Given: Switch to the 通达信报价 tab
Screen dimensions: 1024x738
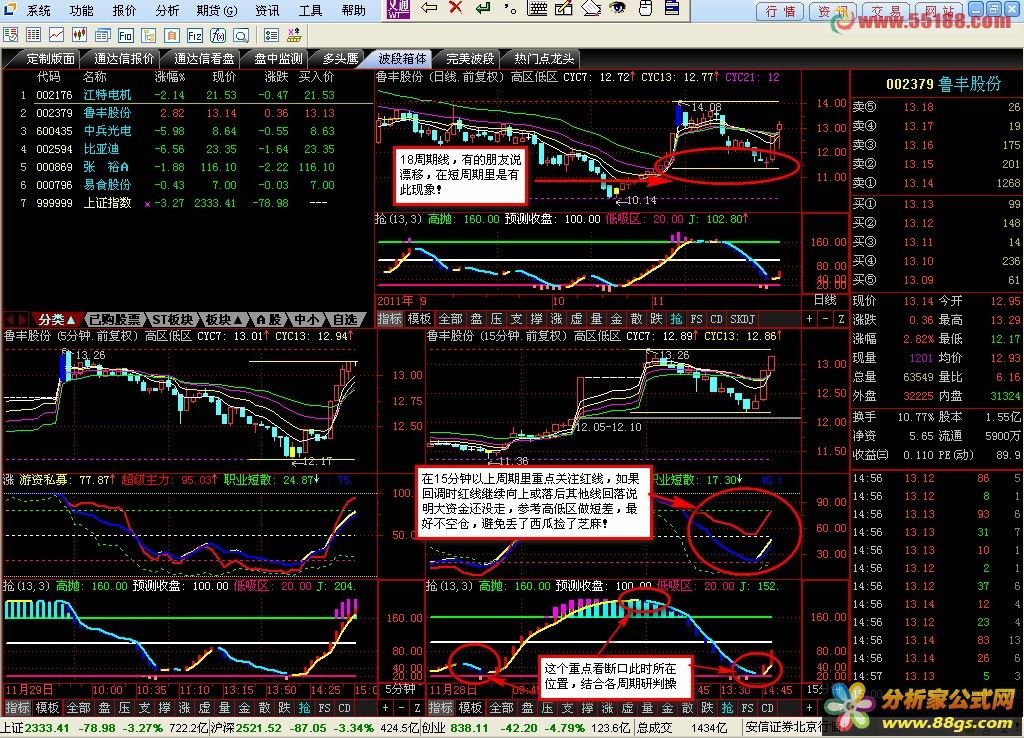Looking at the screenshot, I should coord(124,59).
